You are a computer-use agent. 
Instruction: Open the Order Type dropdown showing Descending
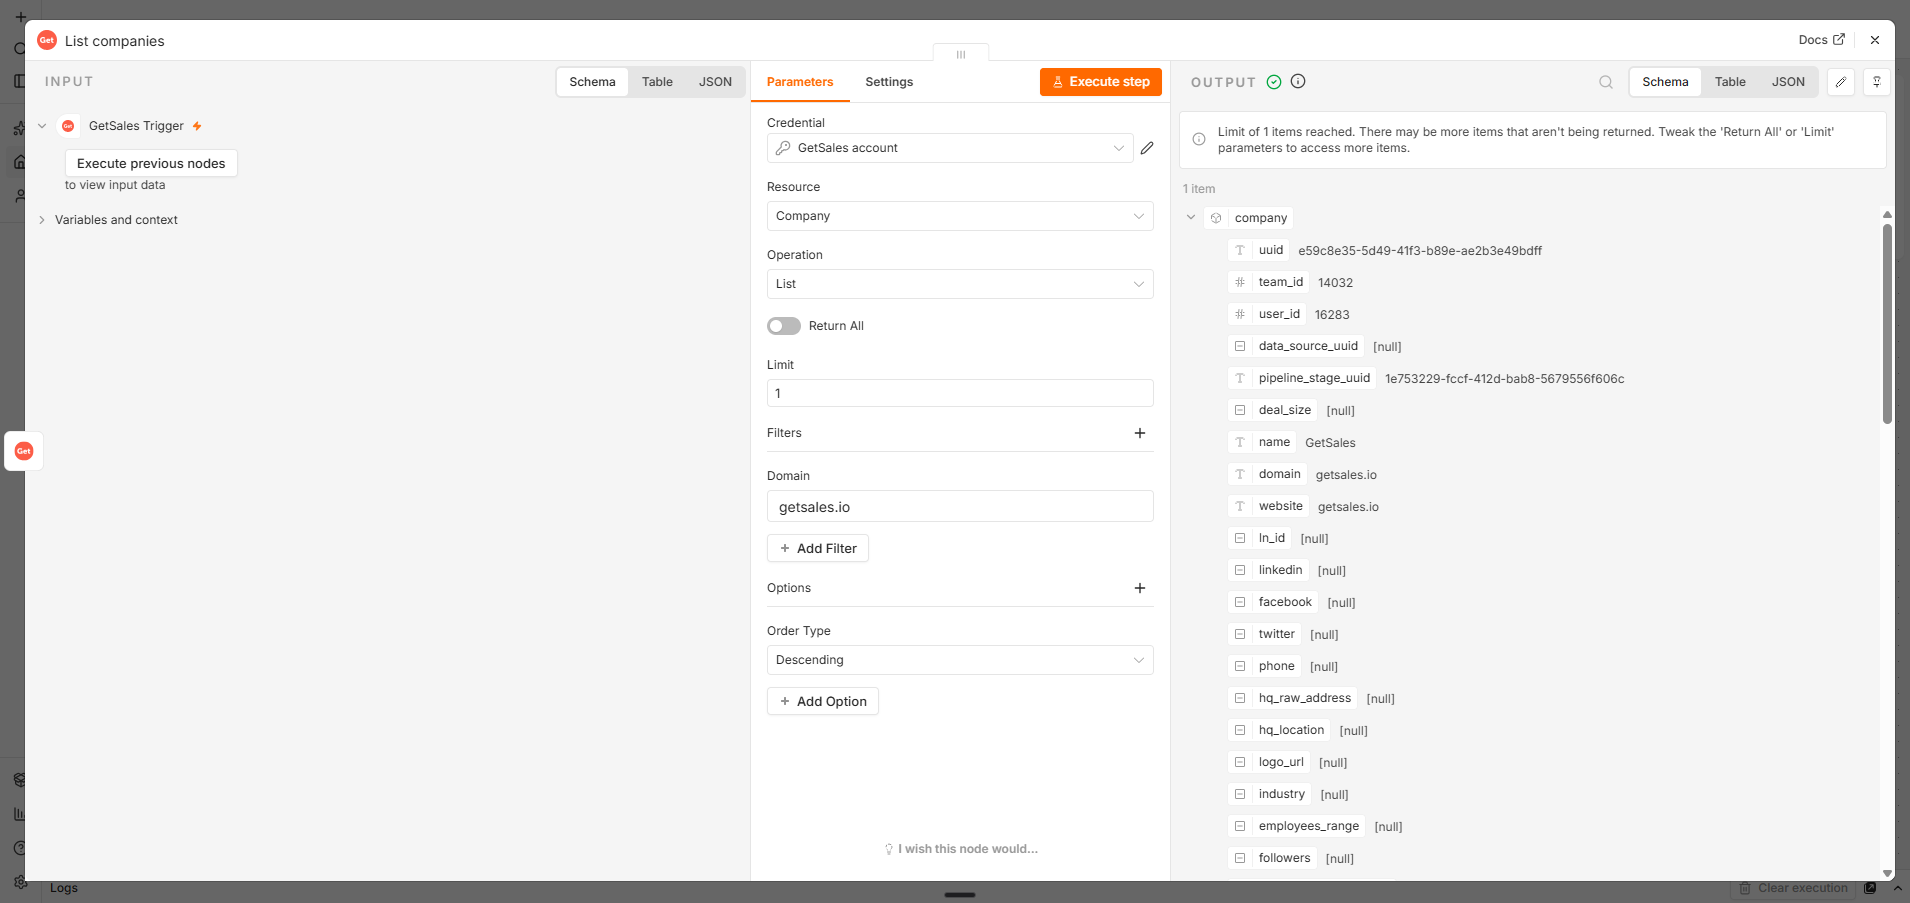pos(960,660)
